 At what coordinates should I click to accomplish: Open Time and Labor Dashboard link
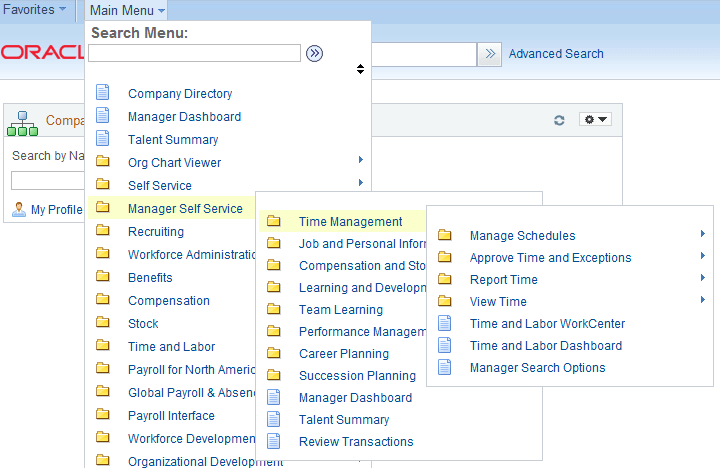pyautogui.click(x=546, y=345)
